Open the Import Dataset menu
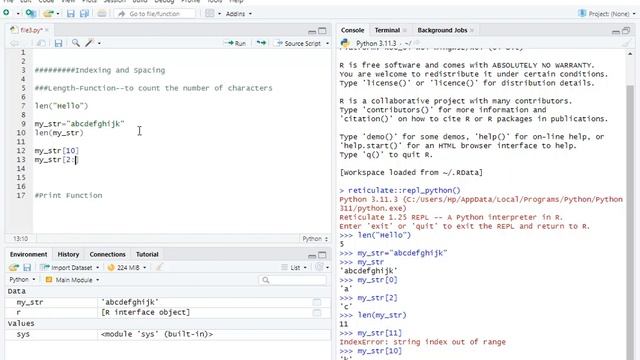The image size is (640, 360). coord(70,268)
